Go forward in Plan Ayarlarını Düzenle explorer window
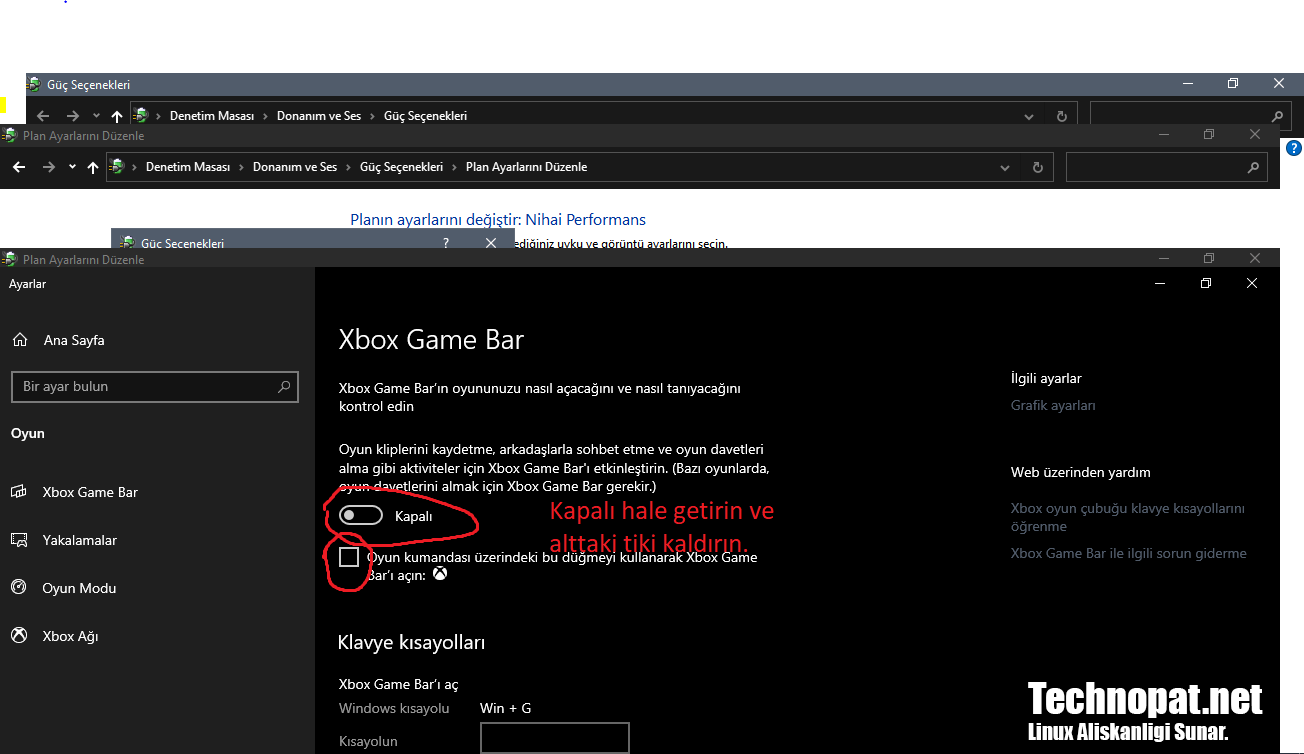The image size is (1304, 754). click(49, 167)
